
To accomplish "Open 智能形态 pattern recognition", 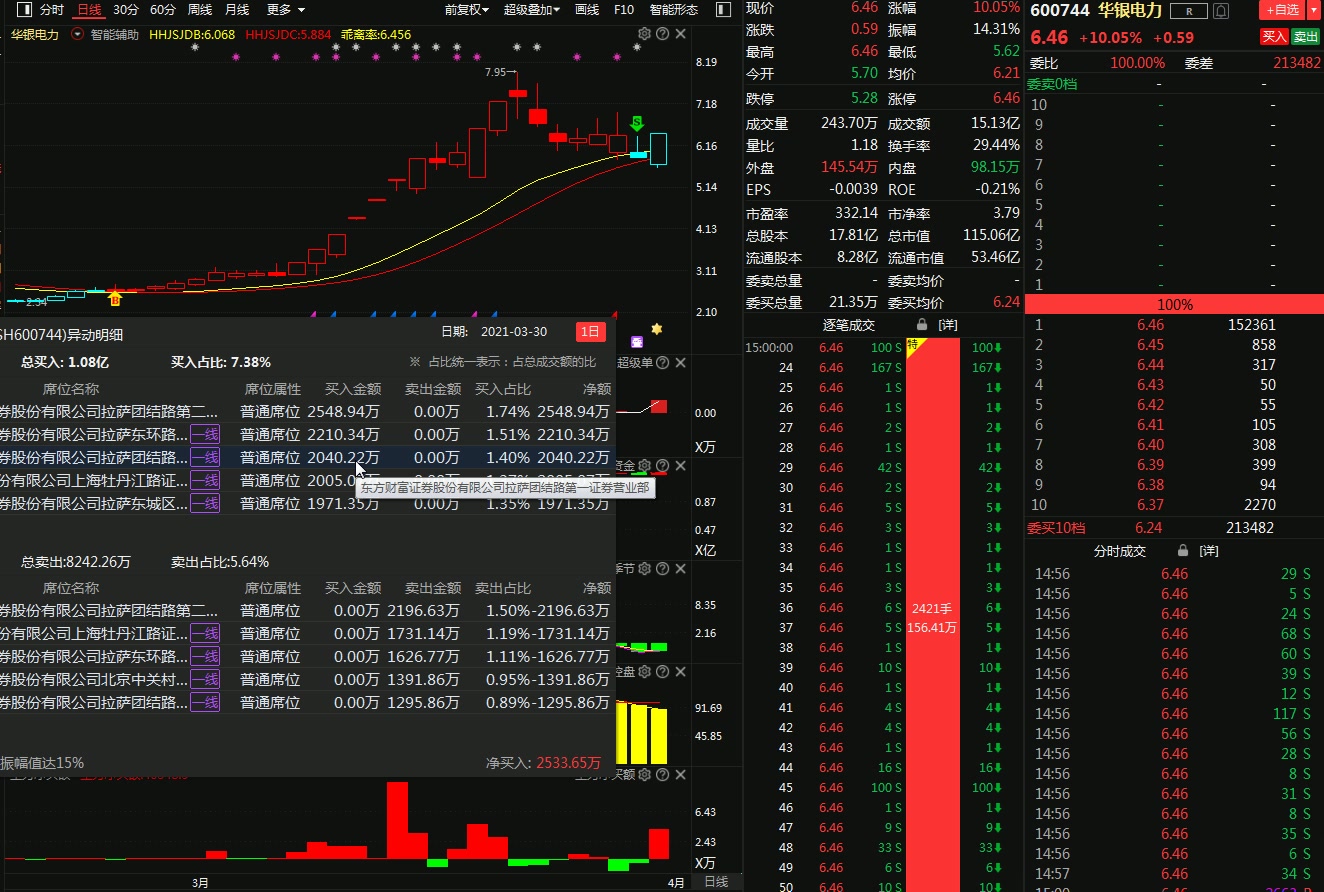I will point(674,10).
